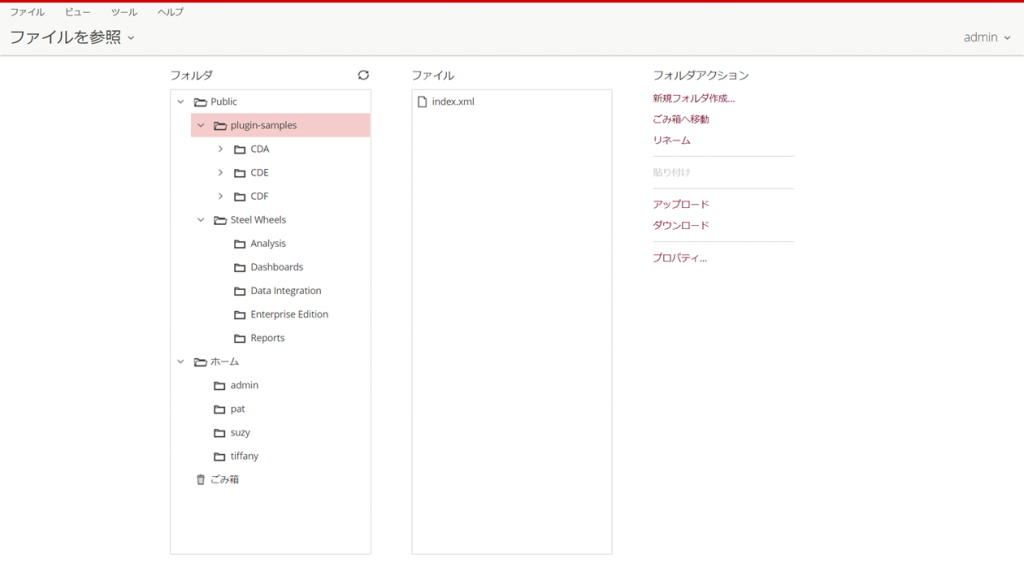
Task: Click the ホーム folder icon
Action: 200,362
